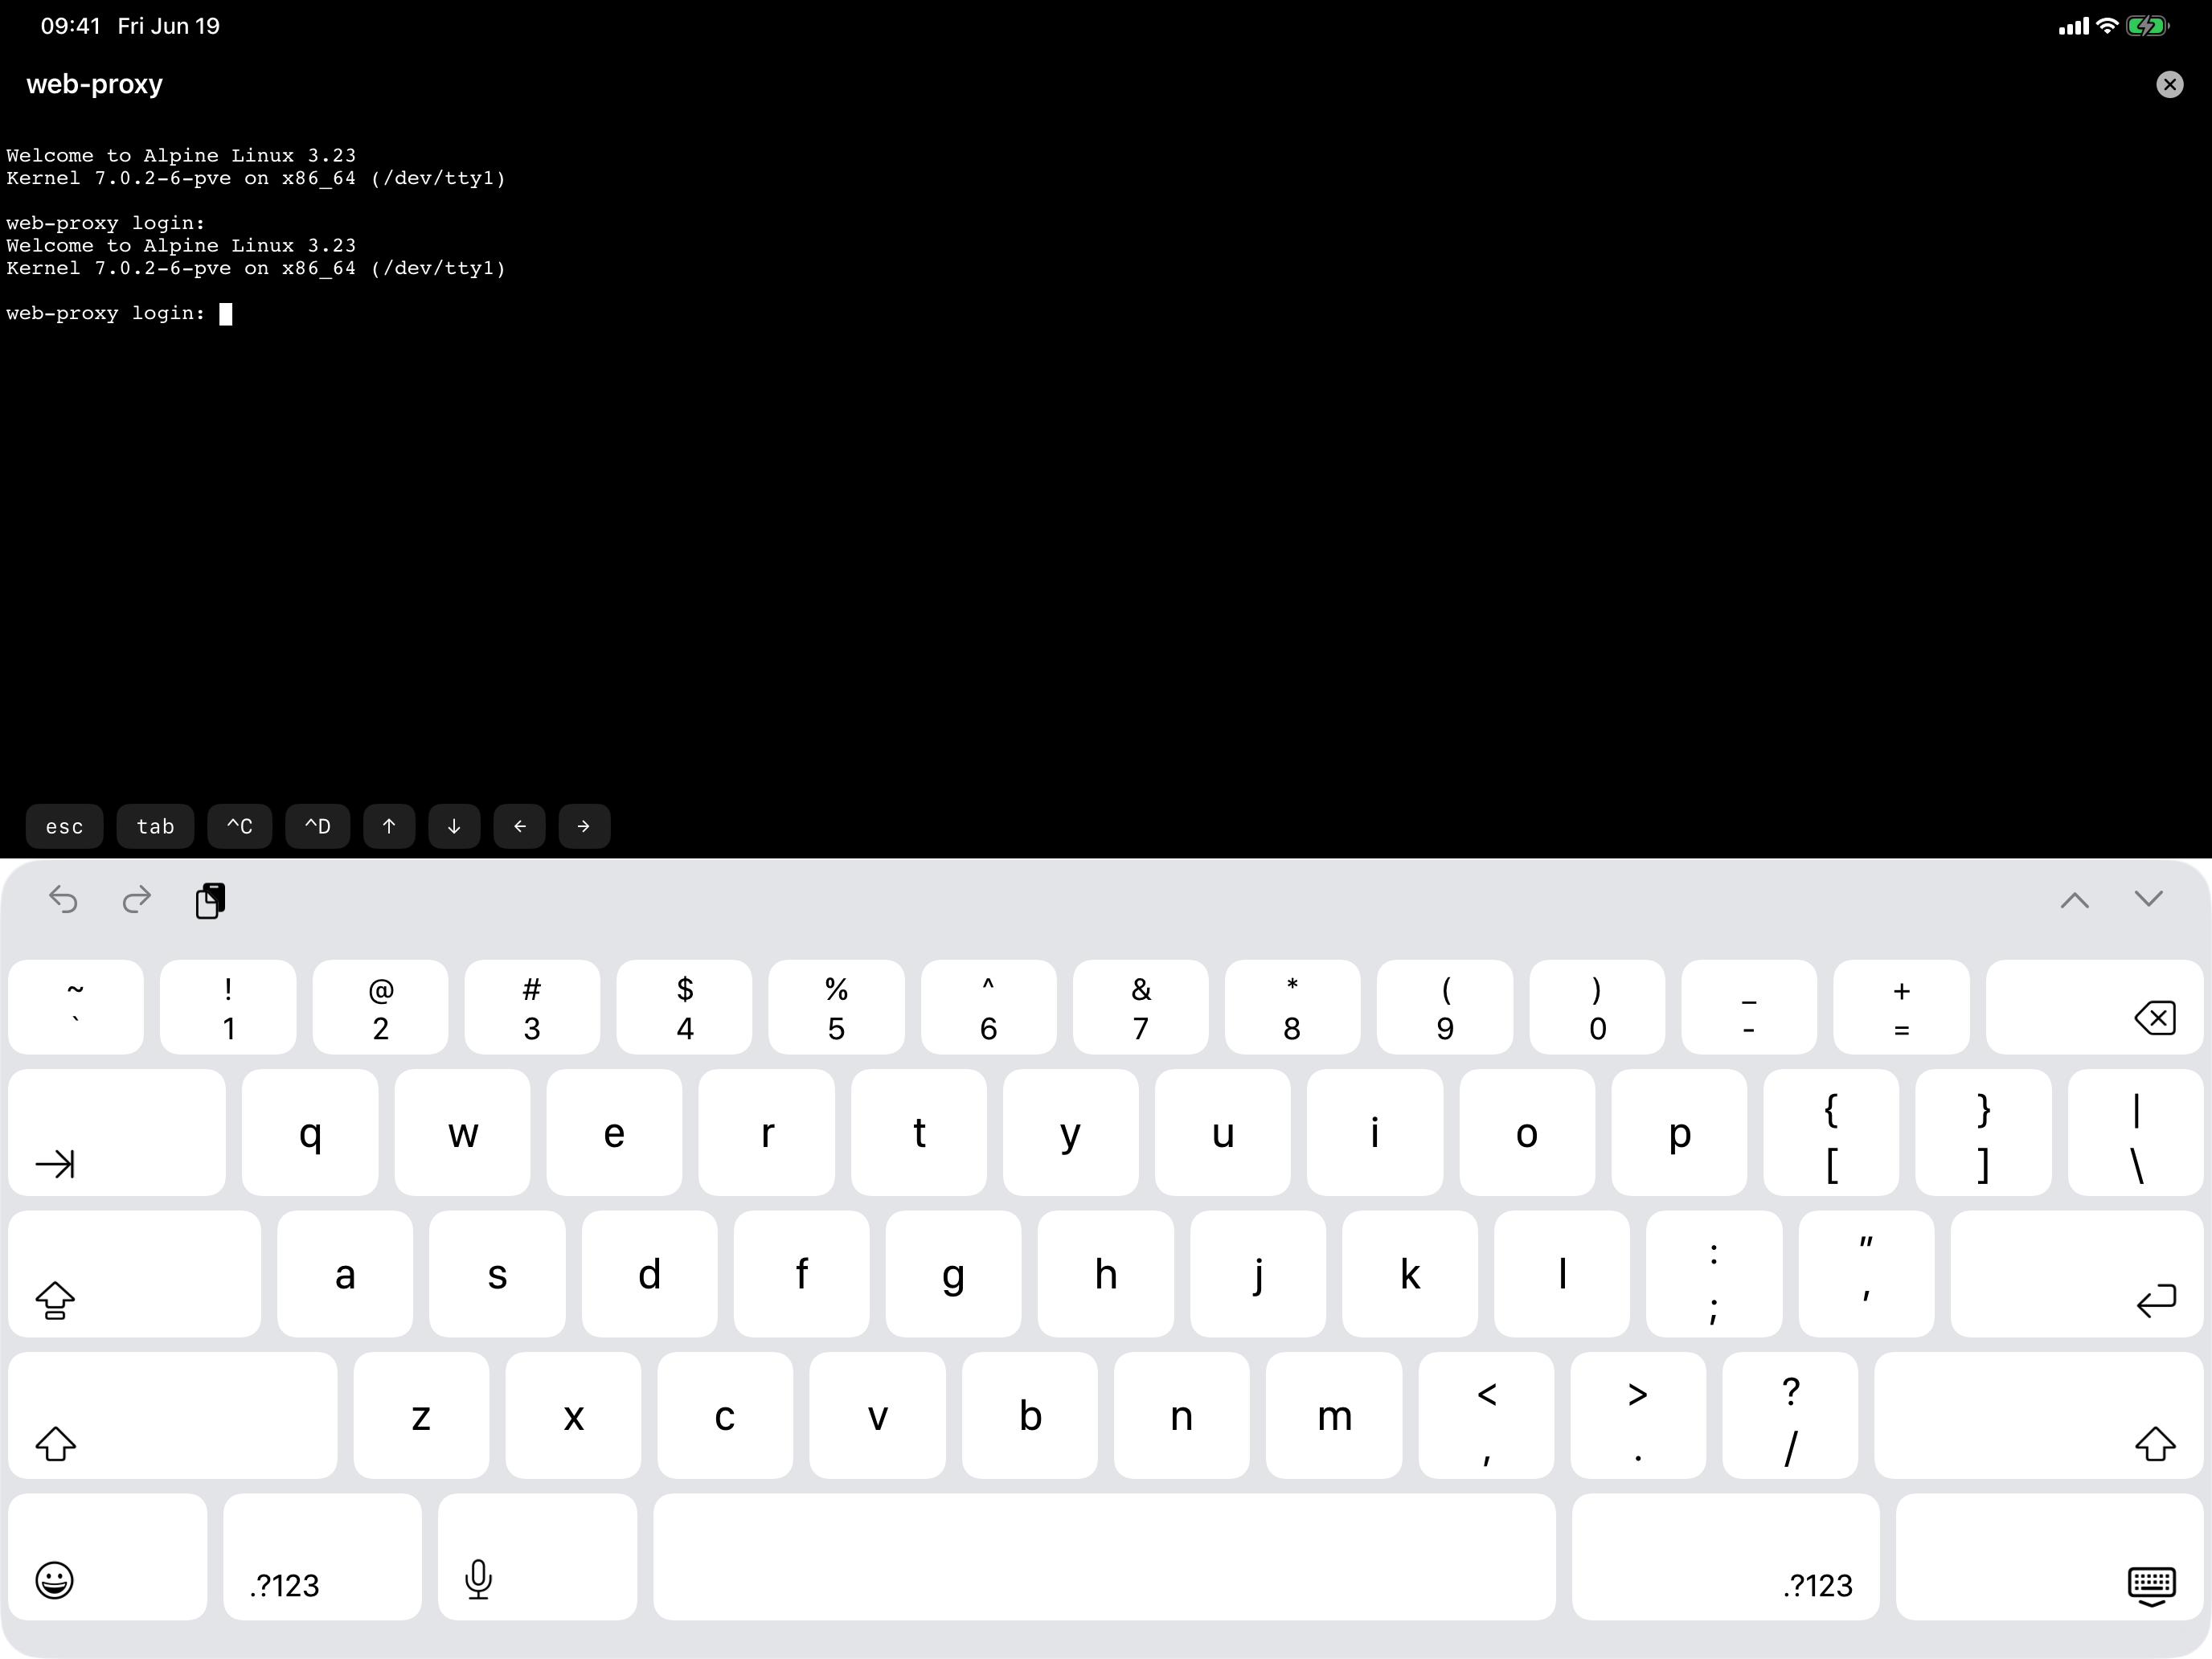Close the web-proxy console session
2212x1659 pixels.
(x=2169, y=84)
